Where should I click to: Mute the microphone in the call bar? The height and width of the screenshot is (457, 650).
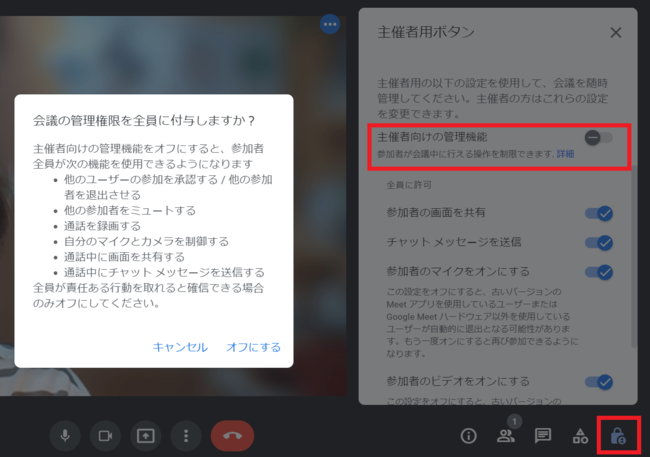click(x=65, y=436)
